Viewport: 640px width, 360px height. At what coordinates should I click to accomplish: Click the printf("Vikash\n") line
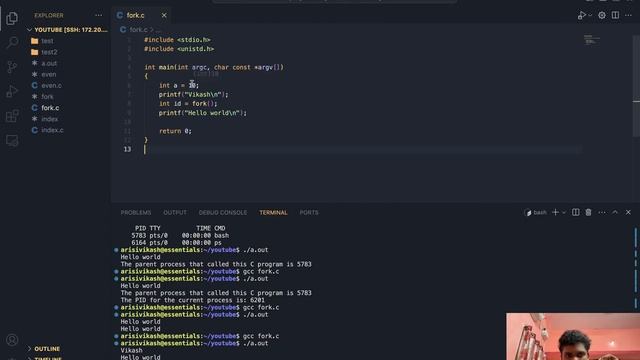[x=193, y=95]
